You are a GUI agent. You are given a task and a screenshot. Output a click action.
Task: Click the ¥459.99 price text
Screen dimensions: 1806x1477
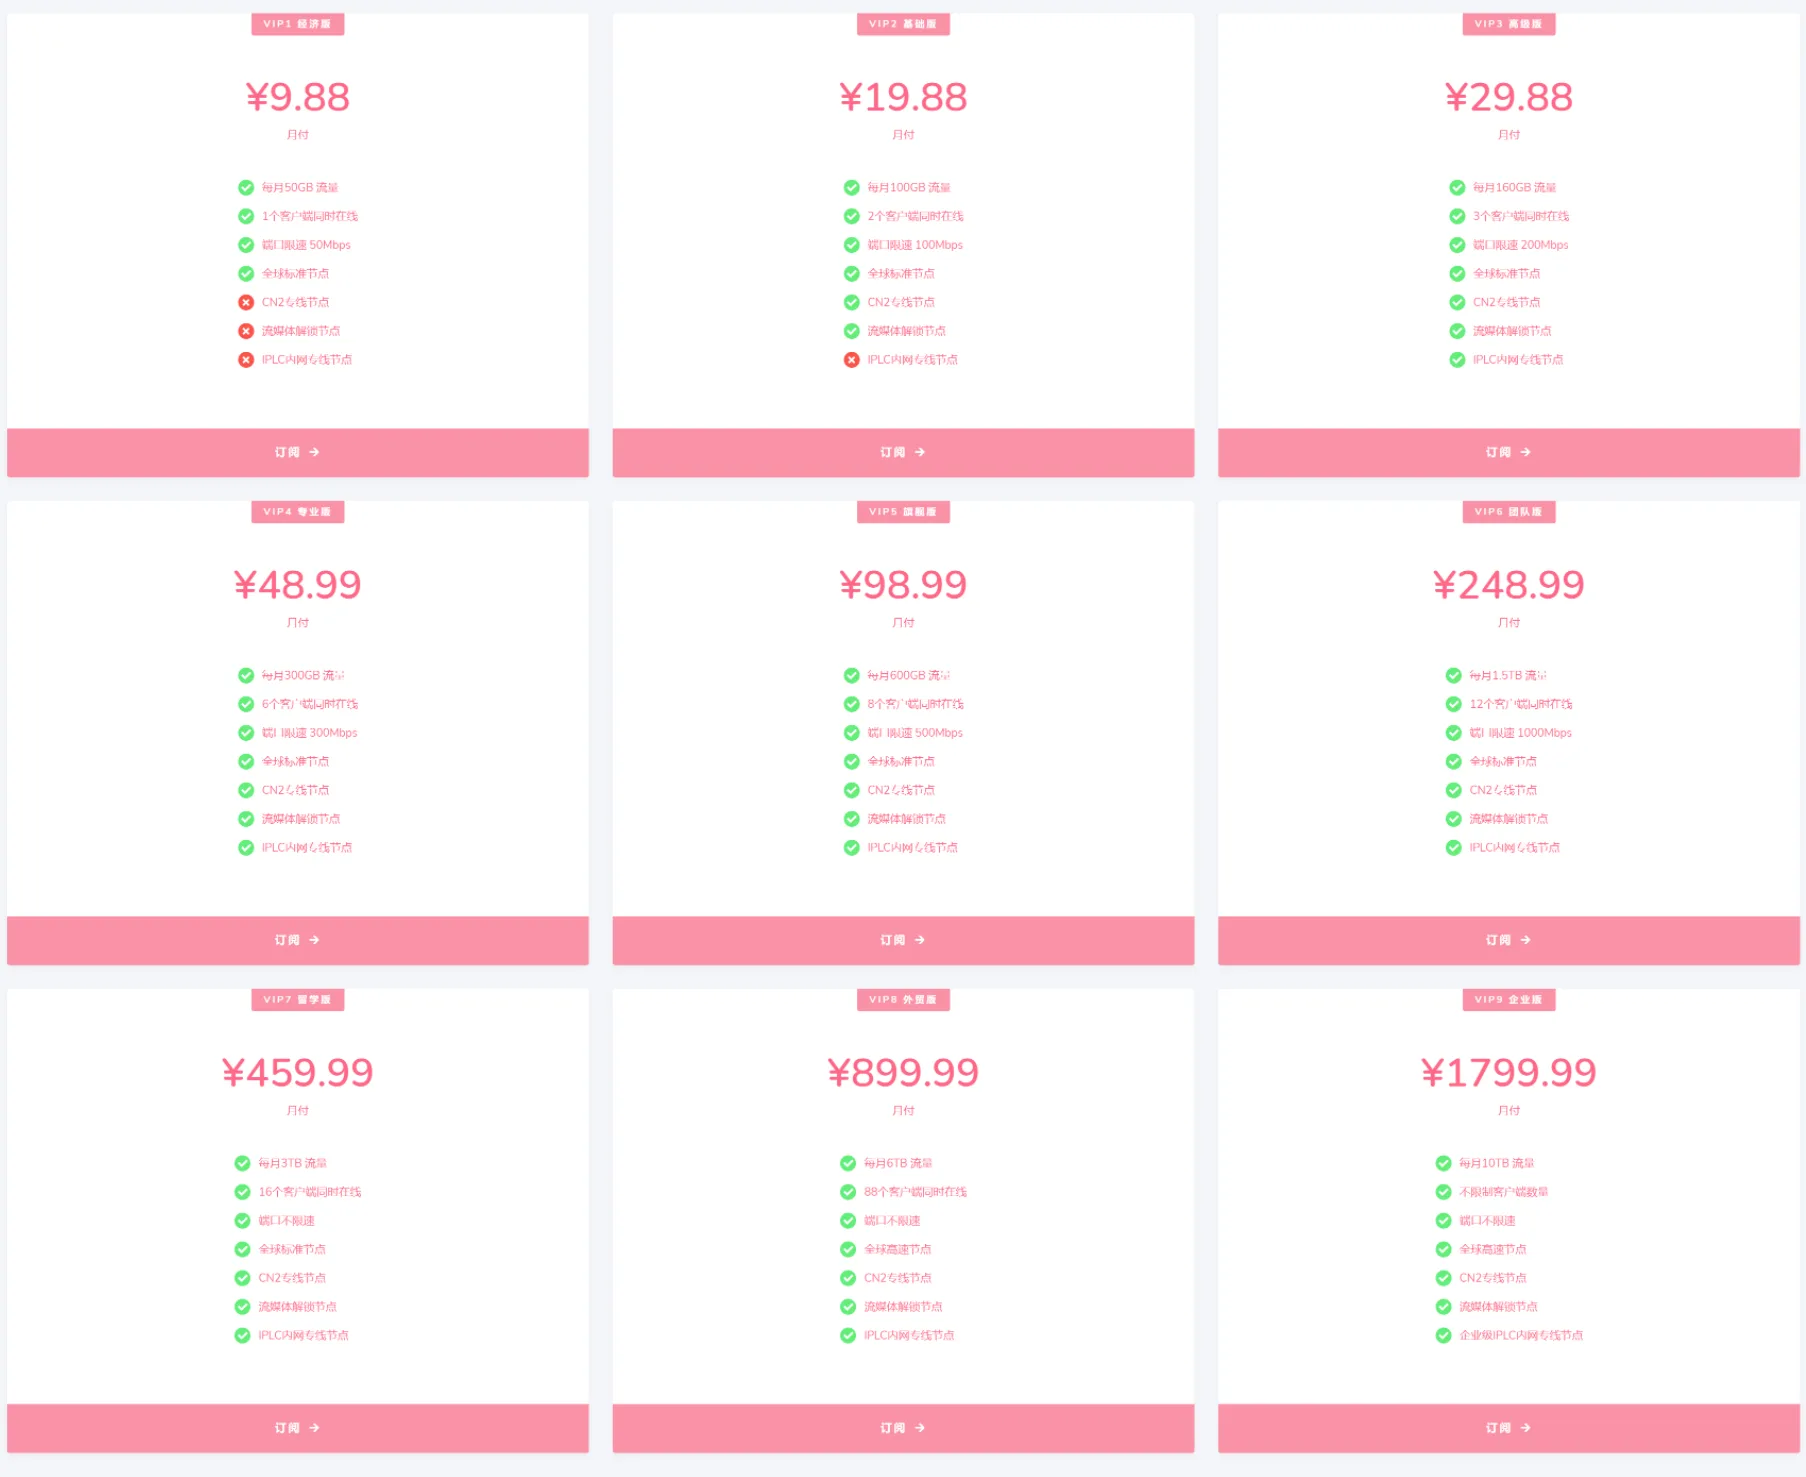point(297,1073)
